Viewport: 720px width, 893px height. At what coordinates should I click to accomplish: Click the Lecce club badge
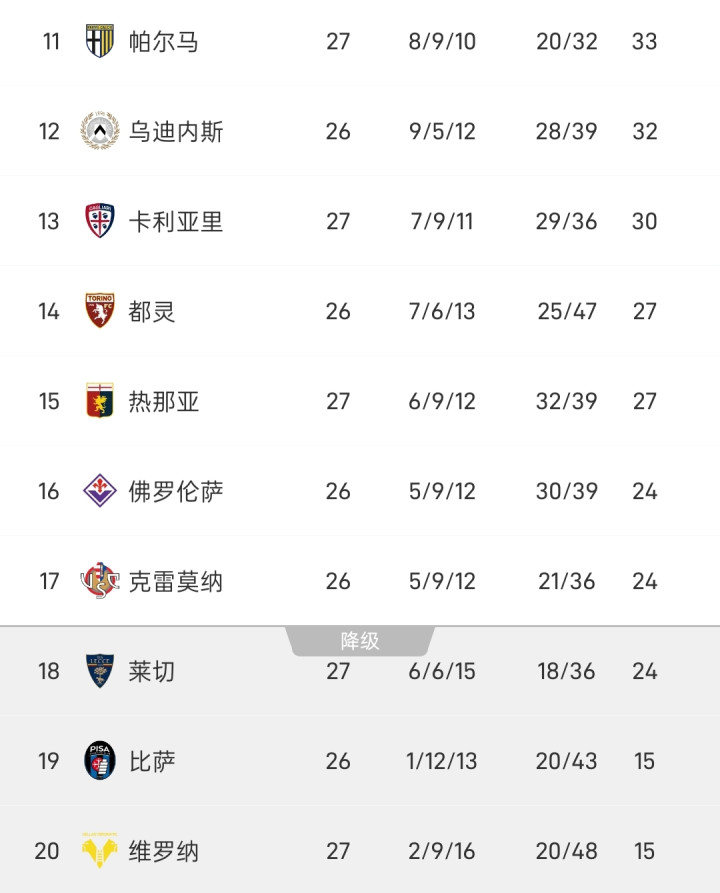[100, 671]
